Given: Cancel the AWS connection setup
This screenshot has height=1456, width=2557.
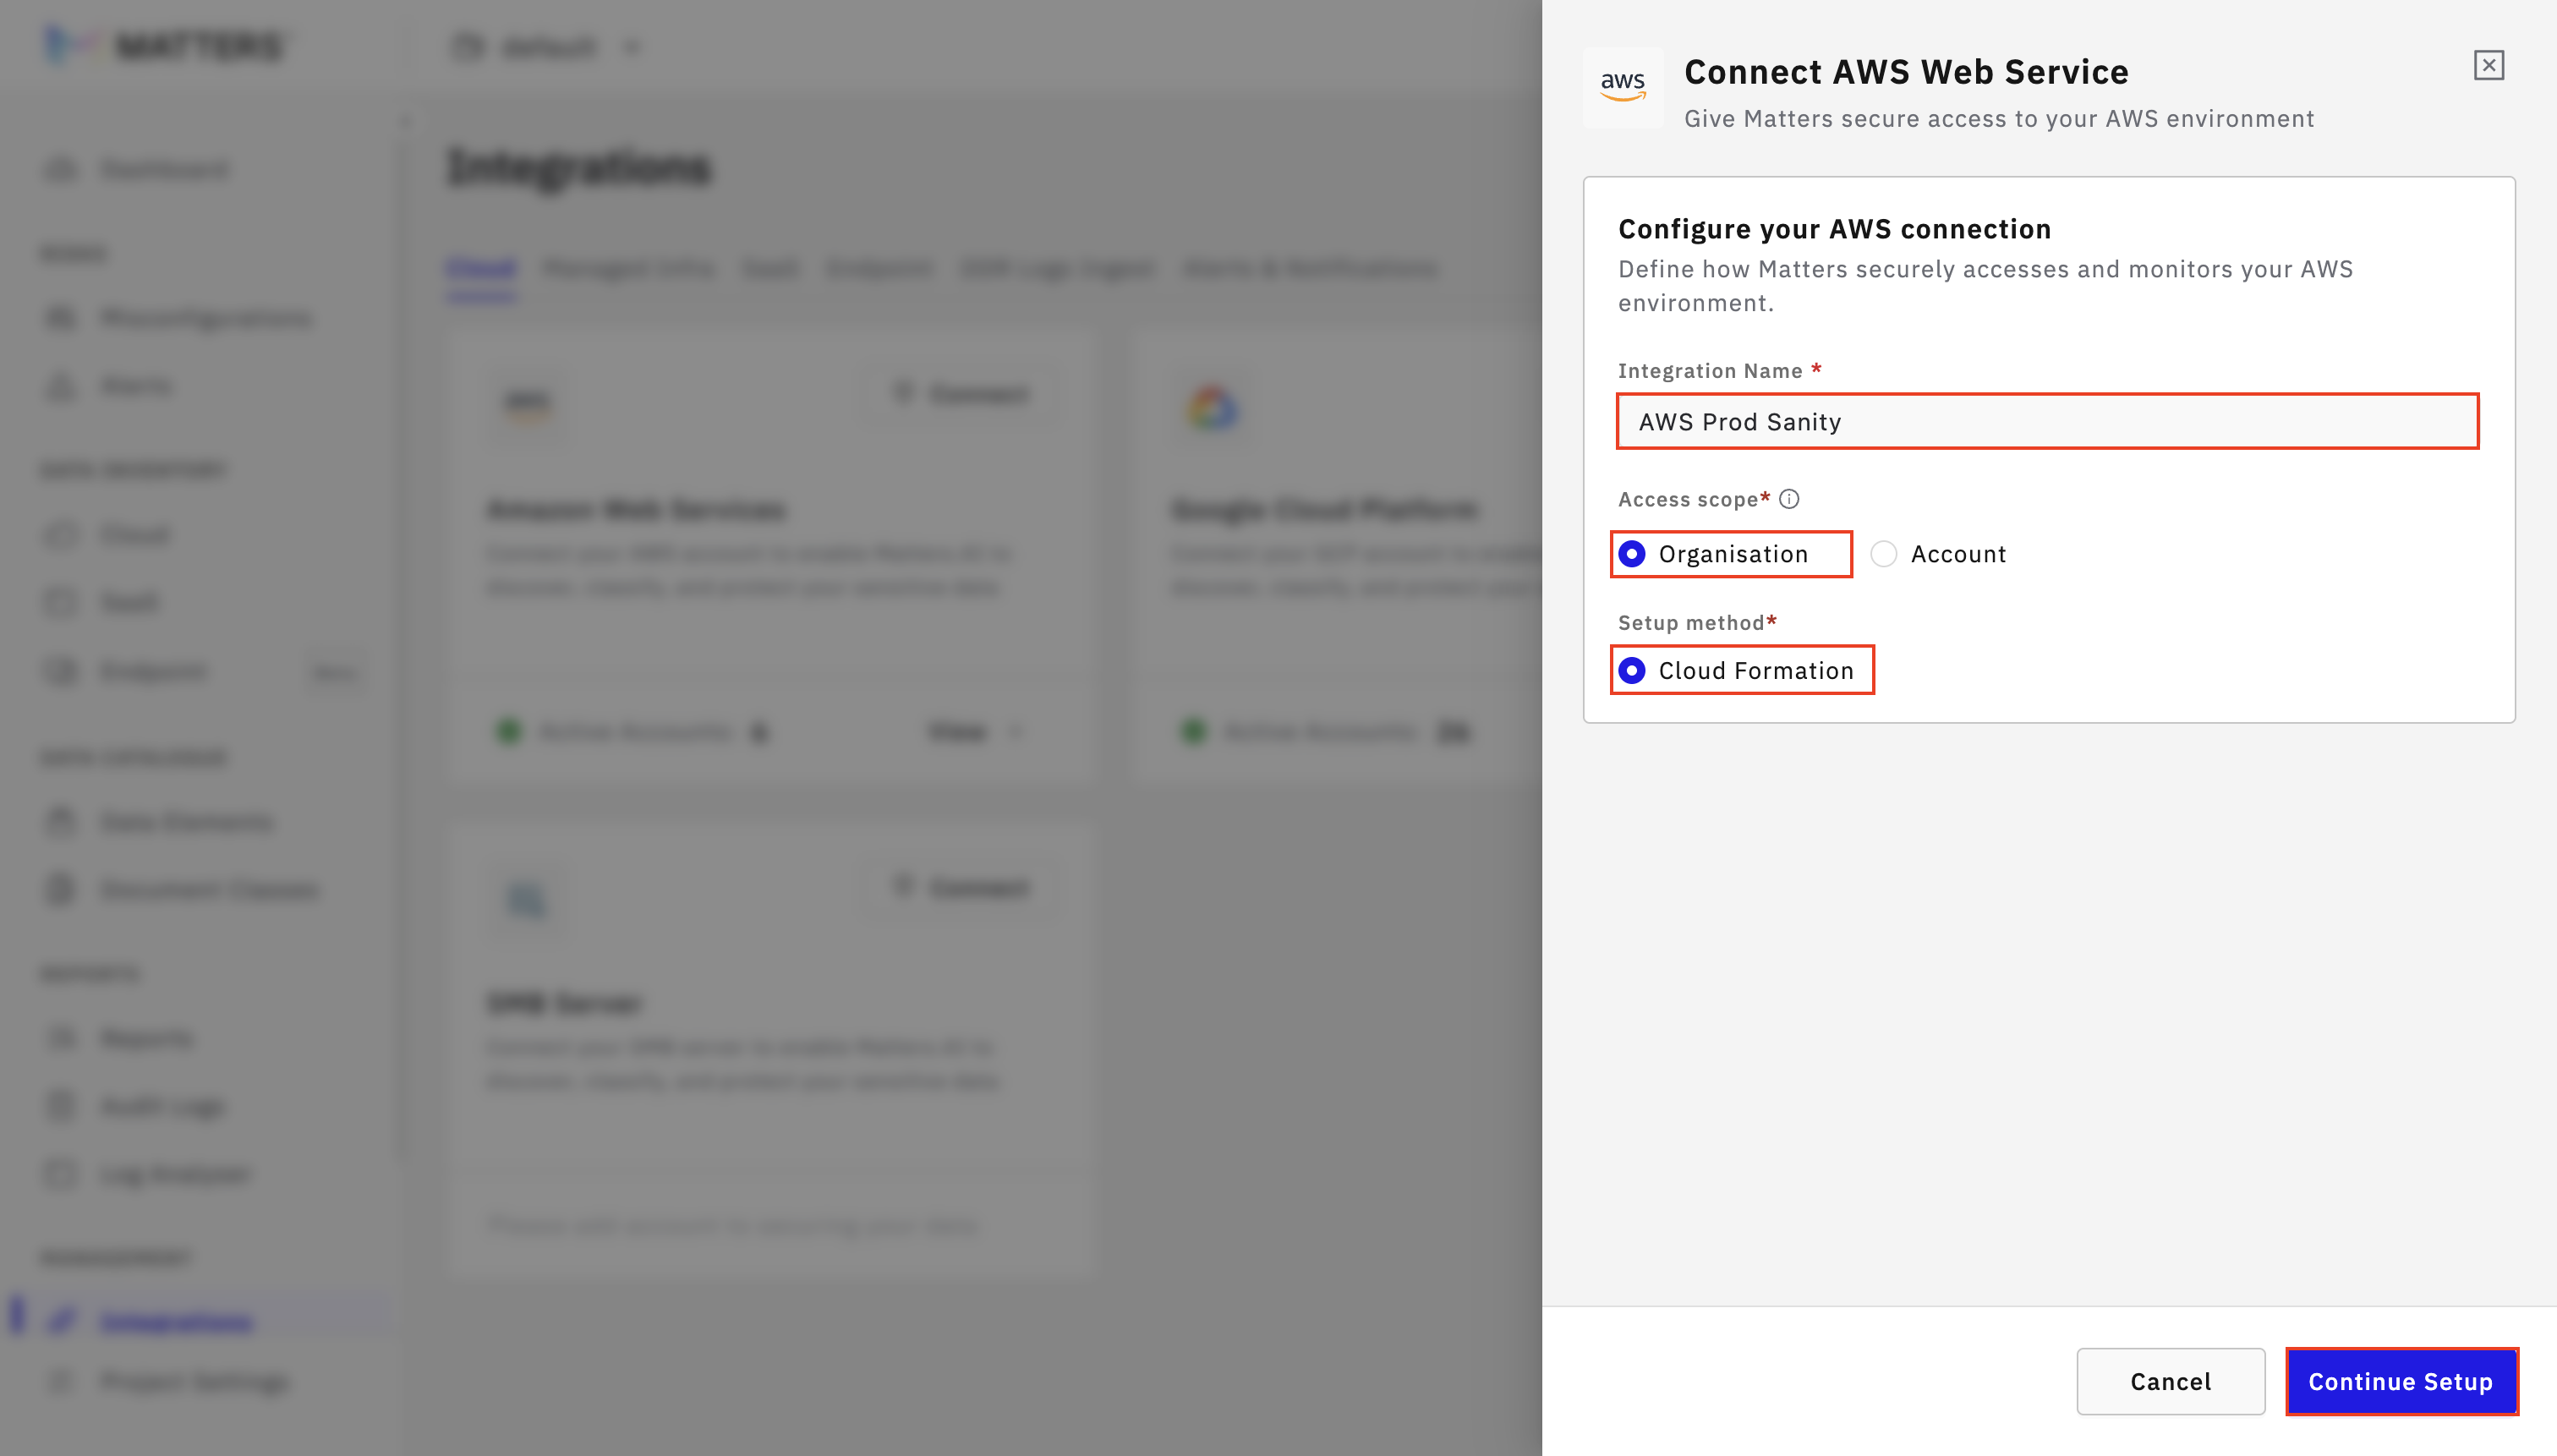Looking at the screenshot, I should point(2170,1381).
